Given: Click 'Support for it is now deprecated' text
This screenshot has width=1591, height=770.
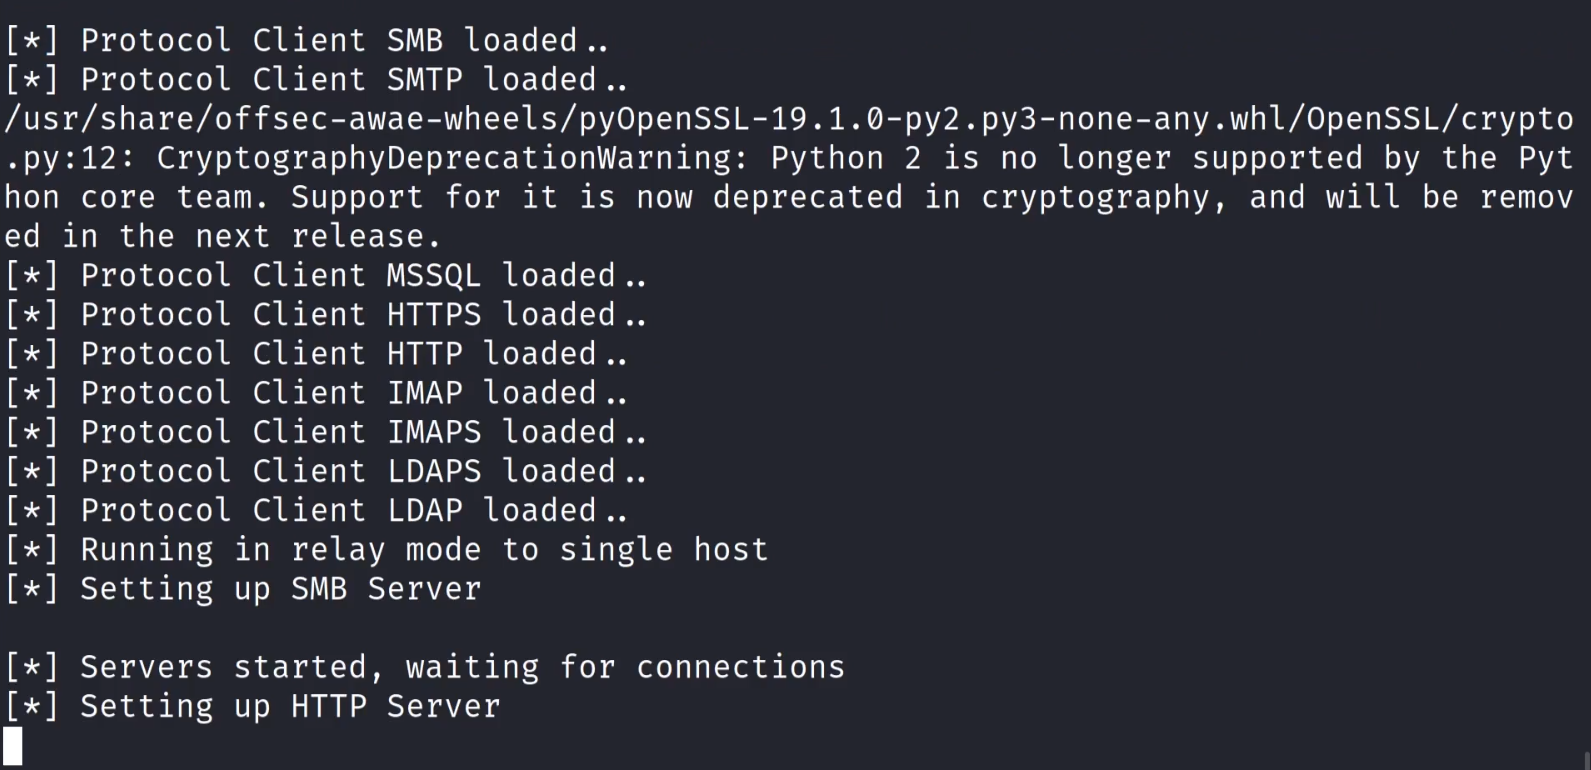Looking at the screenshot, I should click(596, 197).
